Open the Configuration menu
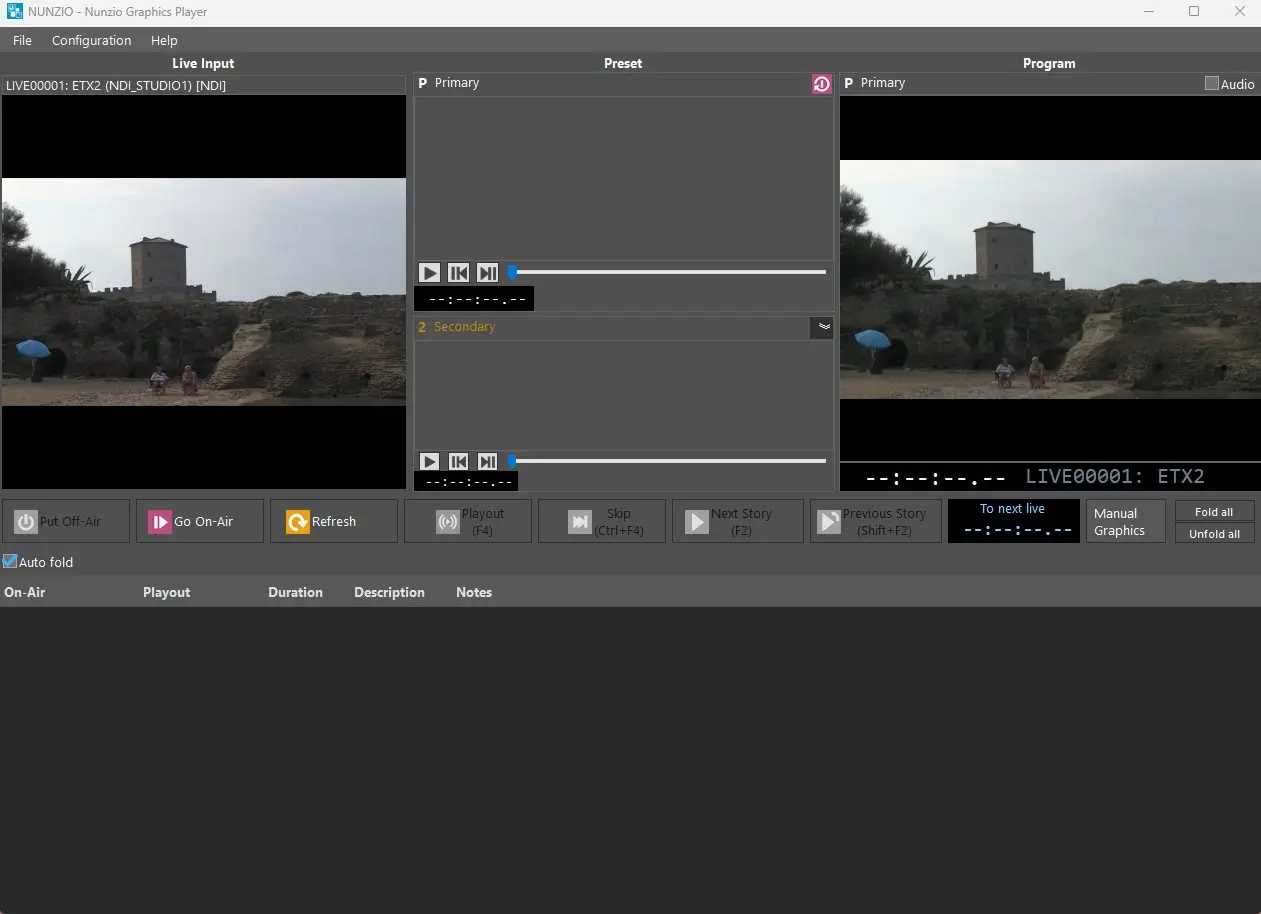This screenshot has width=1261, height=914. (x=91, y=40)
